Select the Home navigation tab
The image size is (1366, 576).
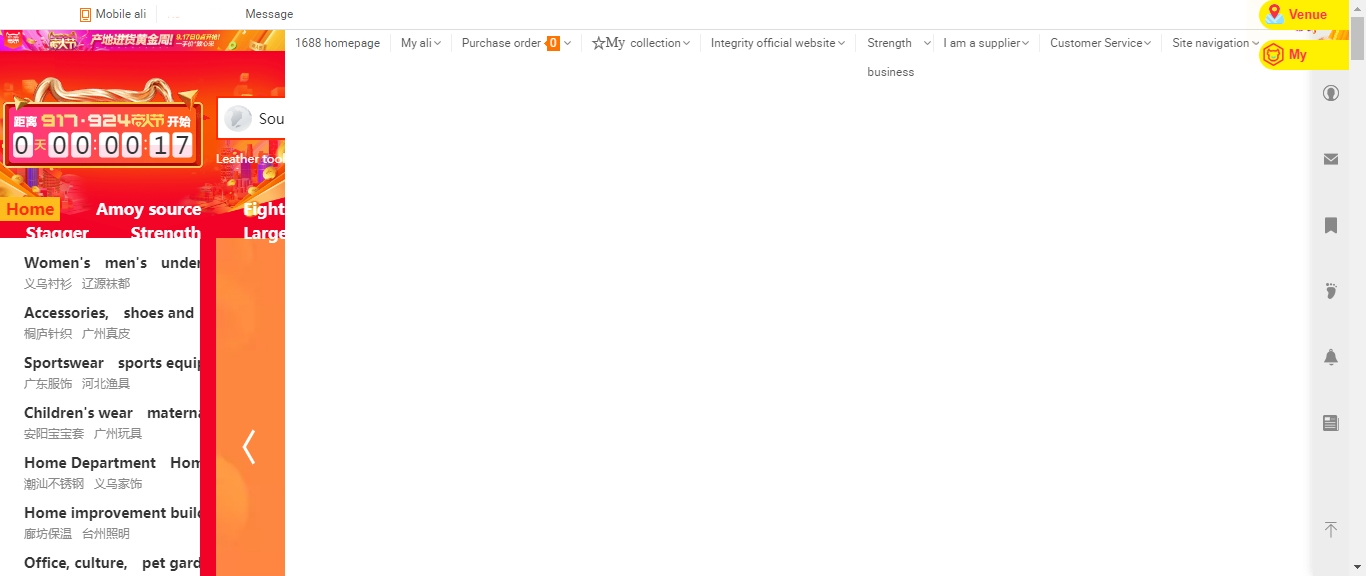(30, 209)
